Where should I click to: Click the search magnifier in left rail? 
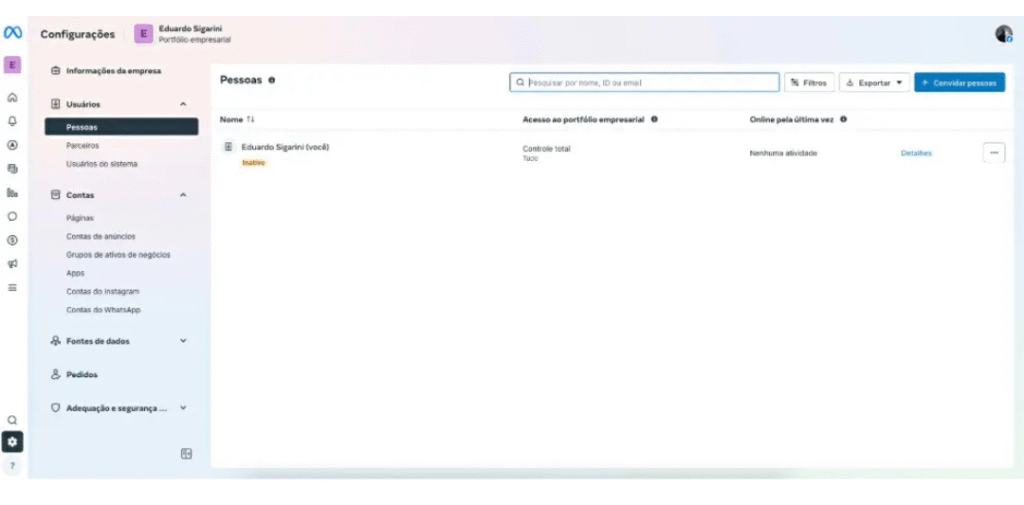(12, 420)
